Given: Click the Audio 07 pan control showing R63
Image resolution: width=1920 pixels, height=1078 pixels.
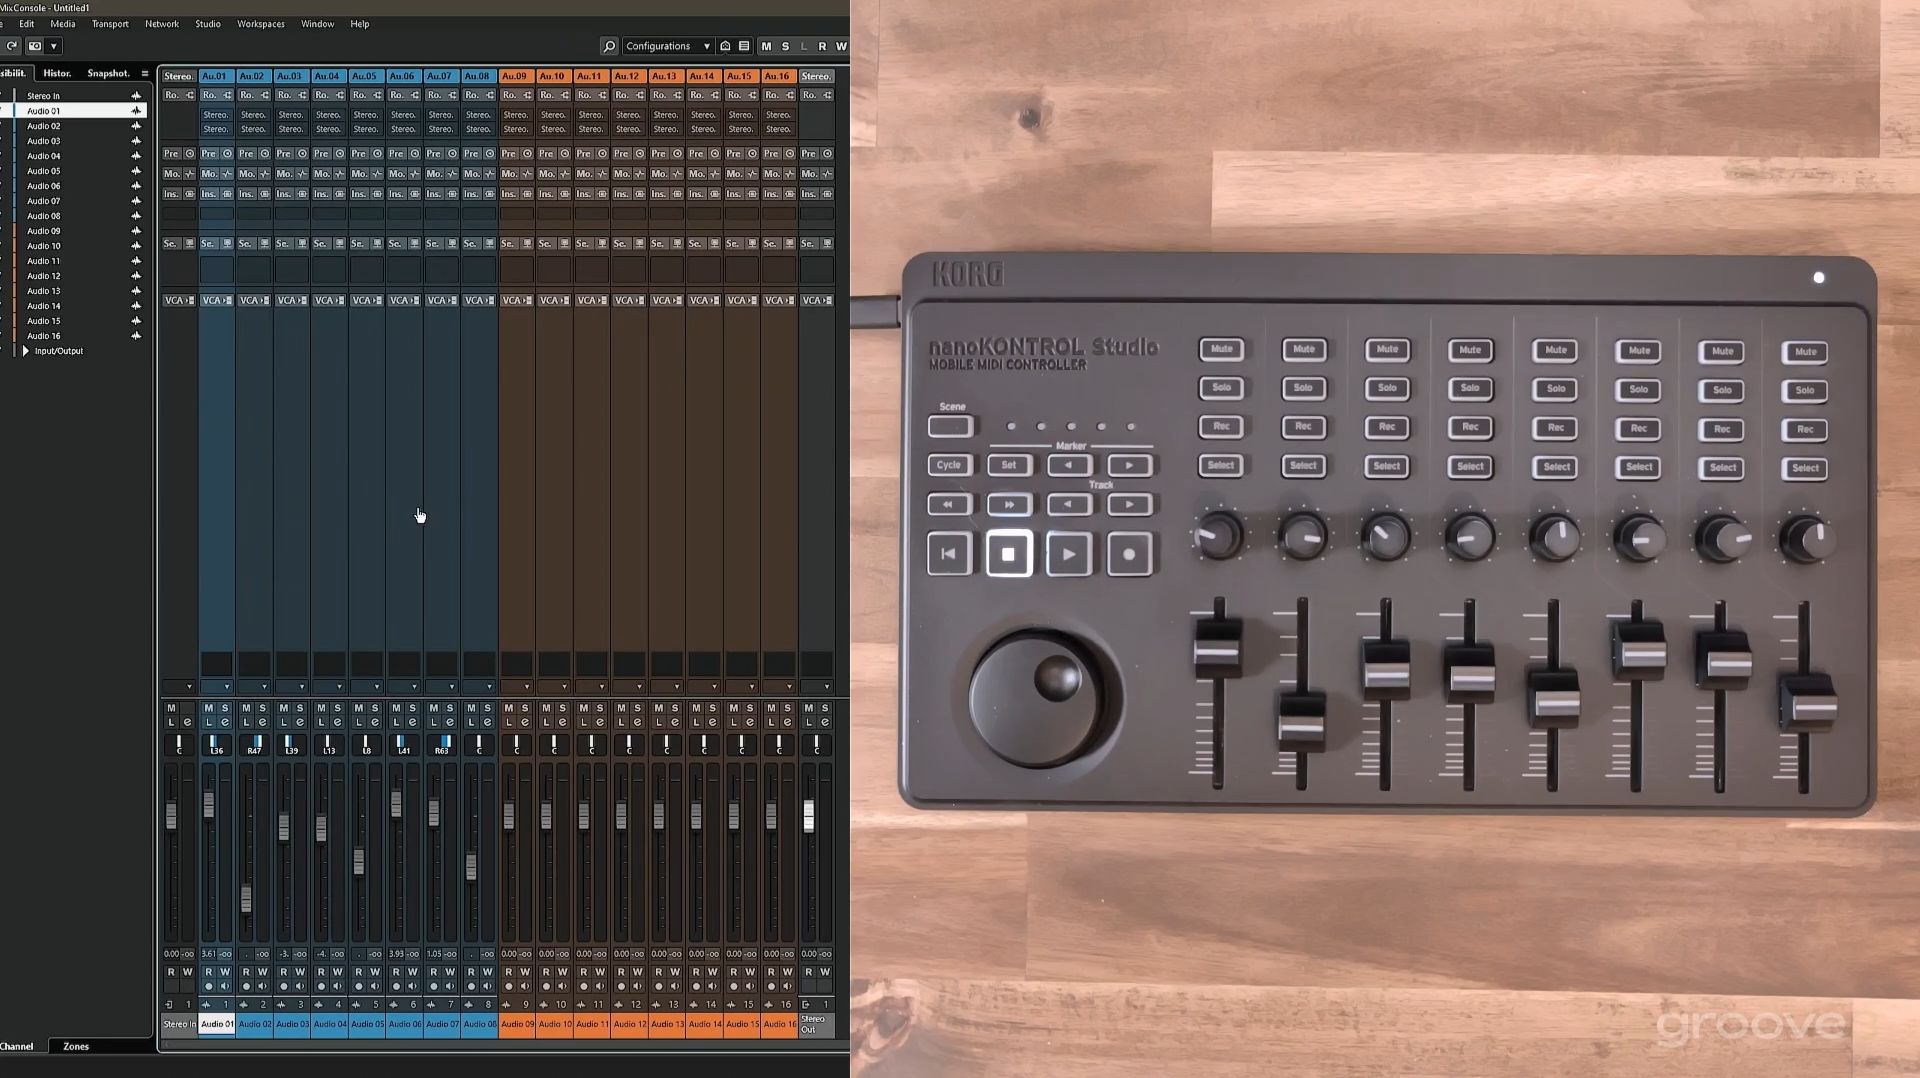Looking at the screenshot, I should (442, 745).
